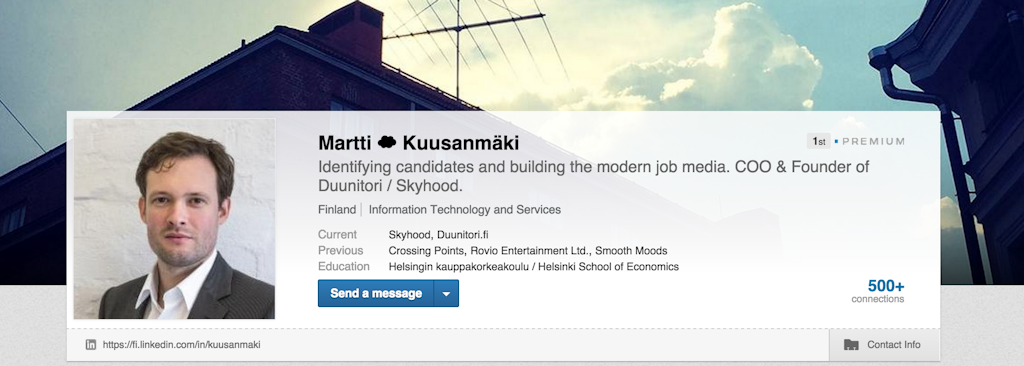
Task: Click the 1st degree connection badge
Action: pyautogui.click(x=819, y=141)
